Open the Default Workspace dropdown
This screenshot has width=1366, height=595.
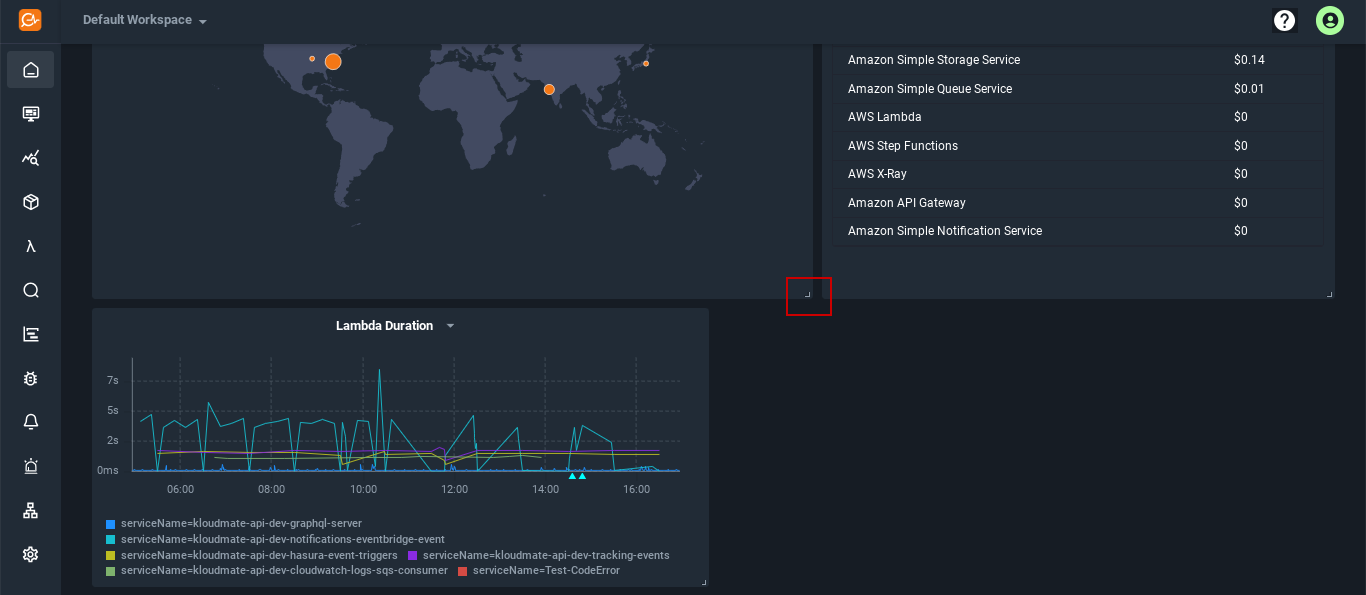click(x=144, y=19)
